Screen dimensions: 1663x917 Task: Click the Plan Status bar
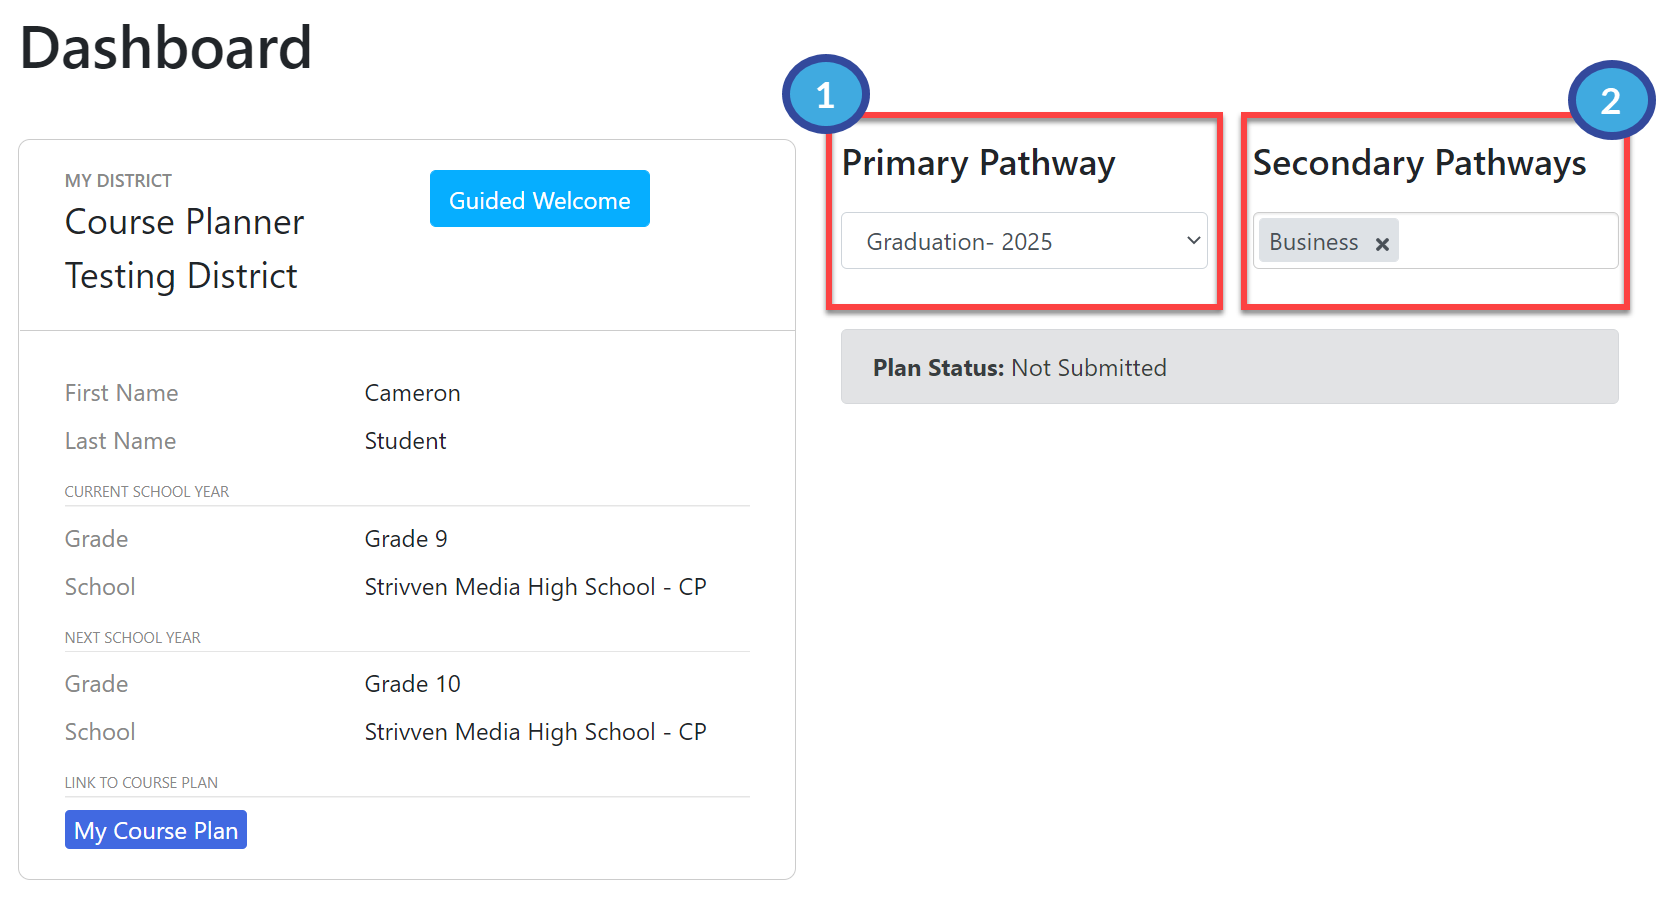pos(1229,367)
